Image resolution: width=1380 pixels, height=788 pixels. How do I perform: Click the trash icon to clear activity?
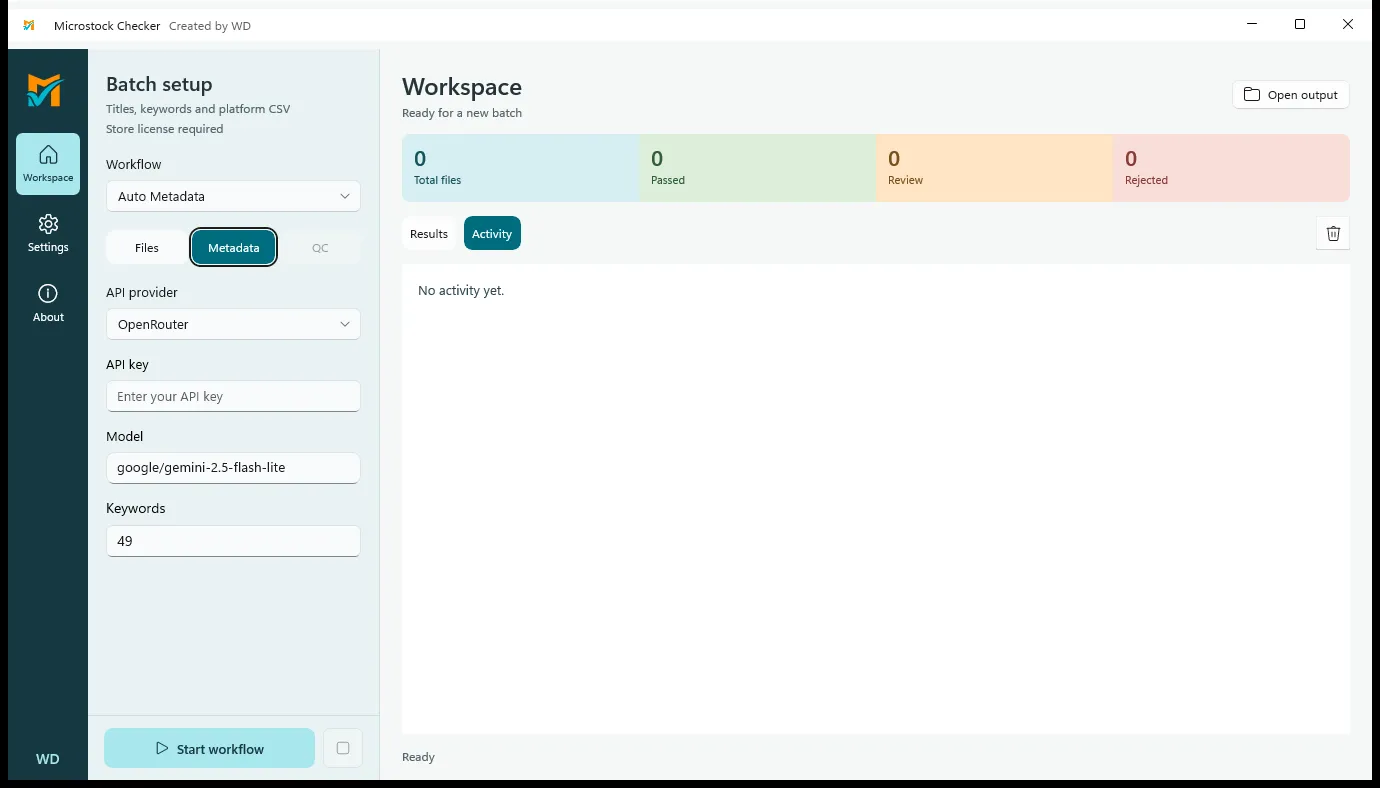[1333, 233]
